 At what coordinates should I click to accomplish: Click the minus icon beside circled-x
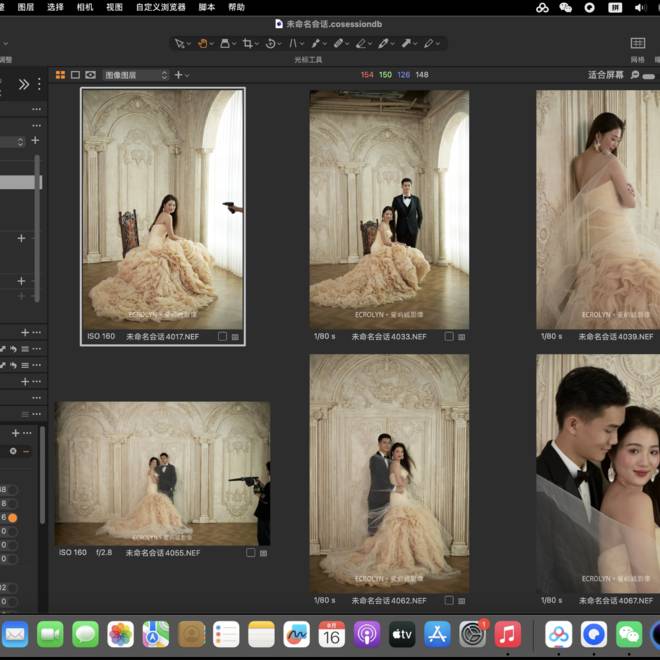(x=26, y=451)
